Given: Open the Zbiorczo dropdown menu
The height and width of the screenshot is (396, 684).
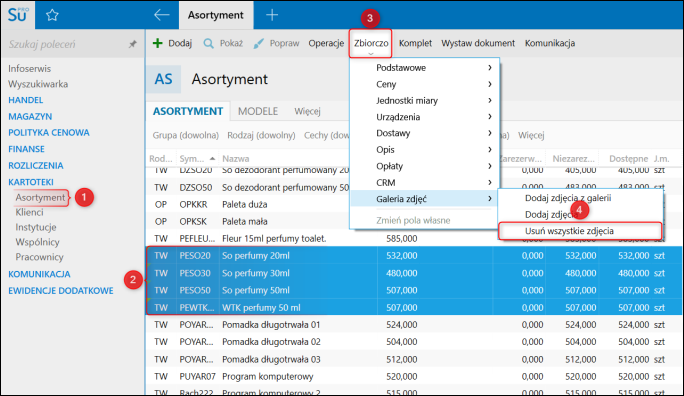Looking at the screenshot, I should (371, 43).
